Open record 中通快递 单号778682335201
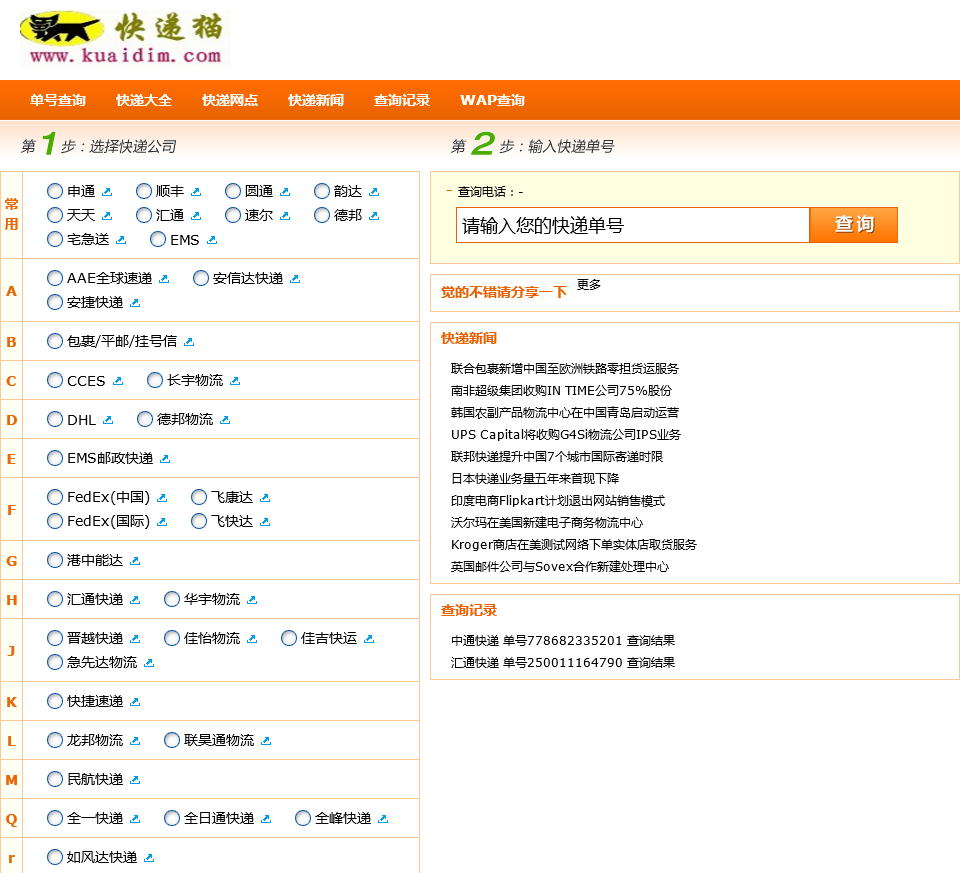Screen dimensions: 960x873 pos(563,641)
